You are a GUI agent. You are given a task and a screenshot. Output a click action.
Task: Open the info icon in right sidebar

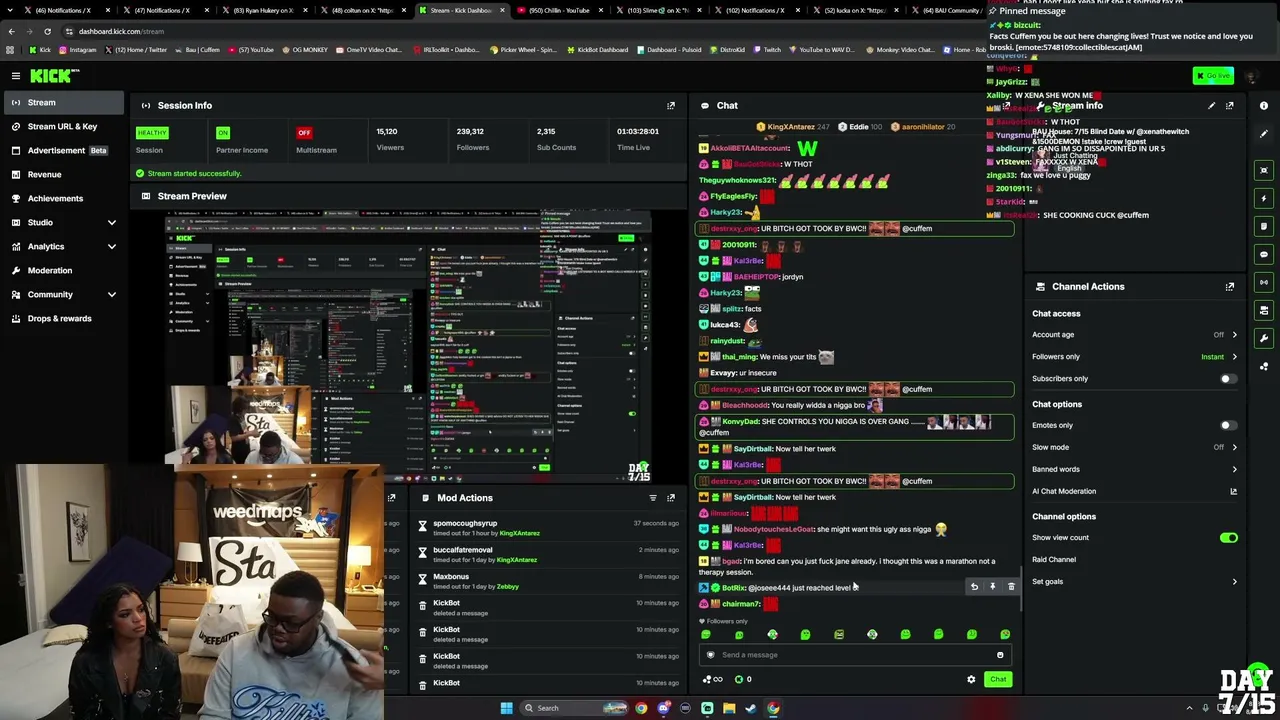click(x=1264, y=105)
